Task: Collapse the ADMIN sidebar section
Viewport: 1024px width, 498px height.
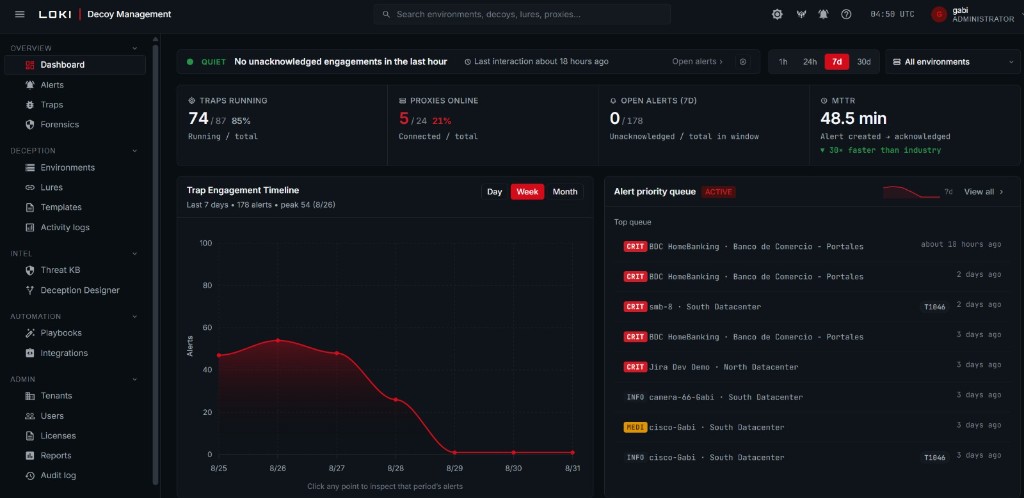Action: (135, 379)
